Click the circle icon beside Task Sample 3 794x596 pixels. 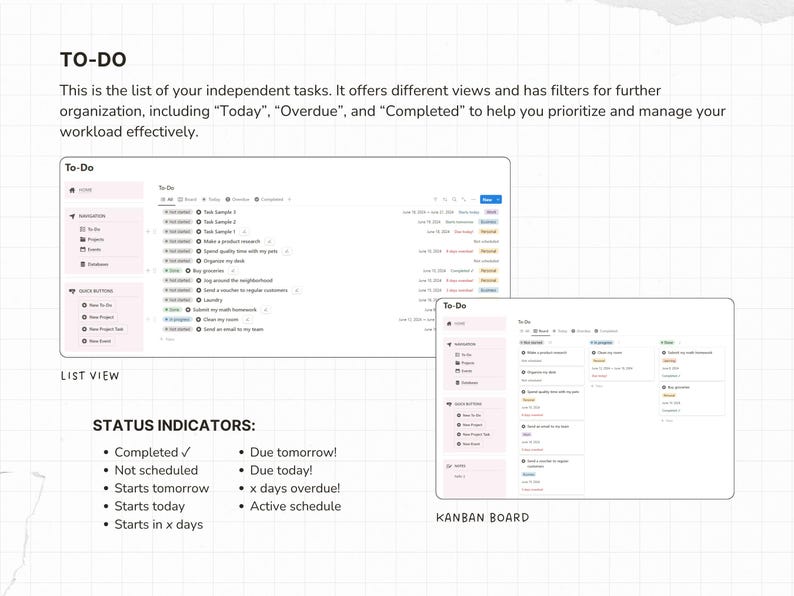[x=198, y=212]
